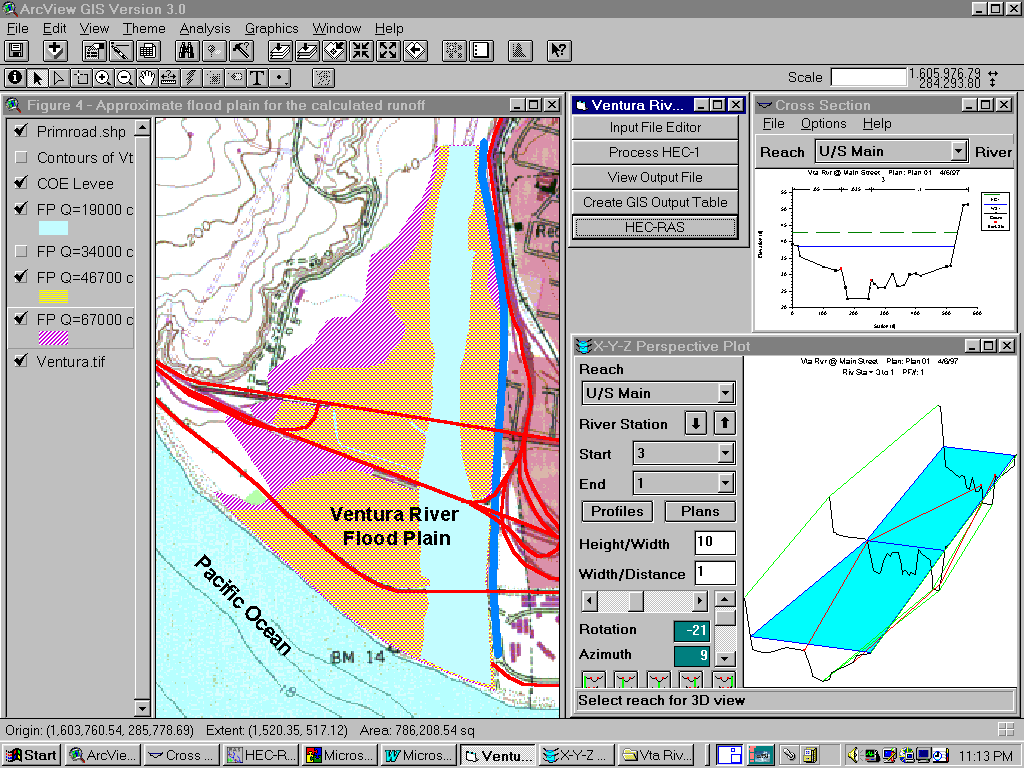Click the binoculars Find icon

pyautogui.click(x=187, y=50)
